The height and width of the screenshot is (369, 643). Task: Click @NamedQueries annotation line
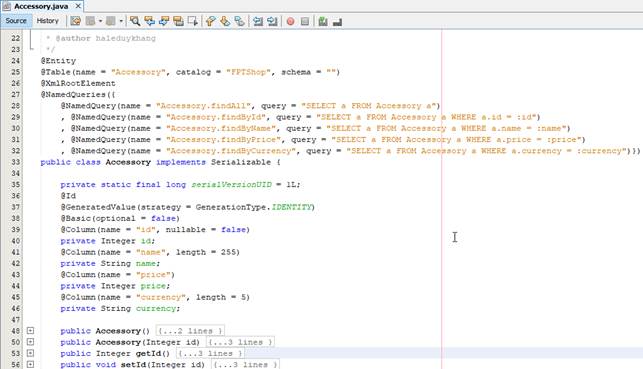tap(78, 94)
